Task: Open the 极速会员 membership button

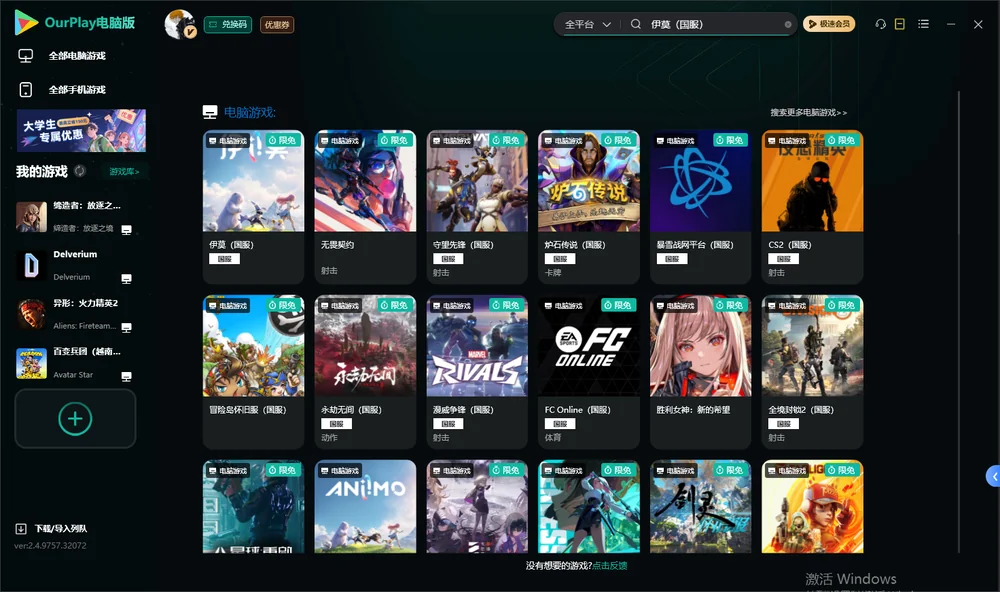Action: click(829, 24)
